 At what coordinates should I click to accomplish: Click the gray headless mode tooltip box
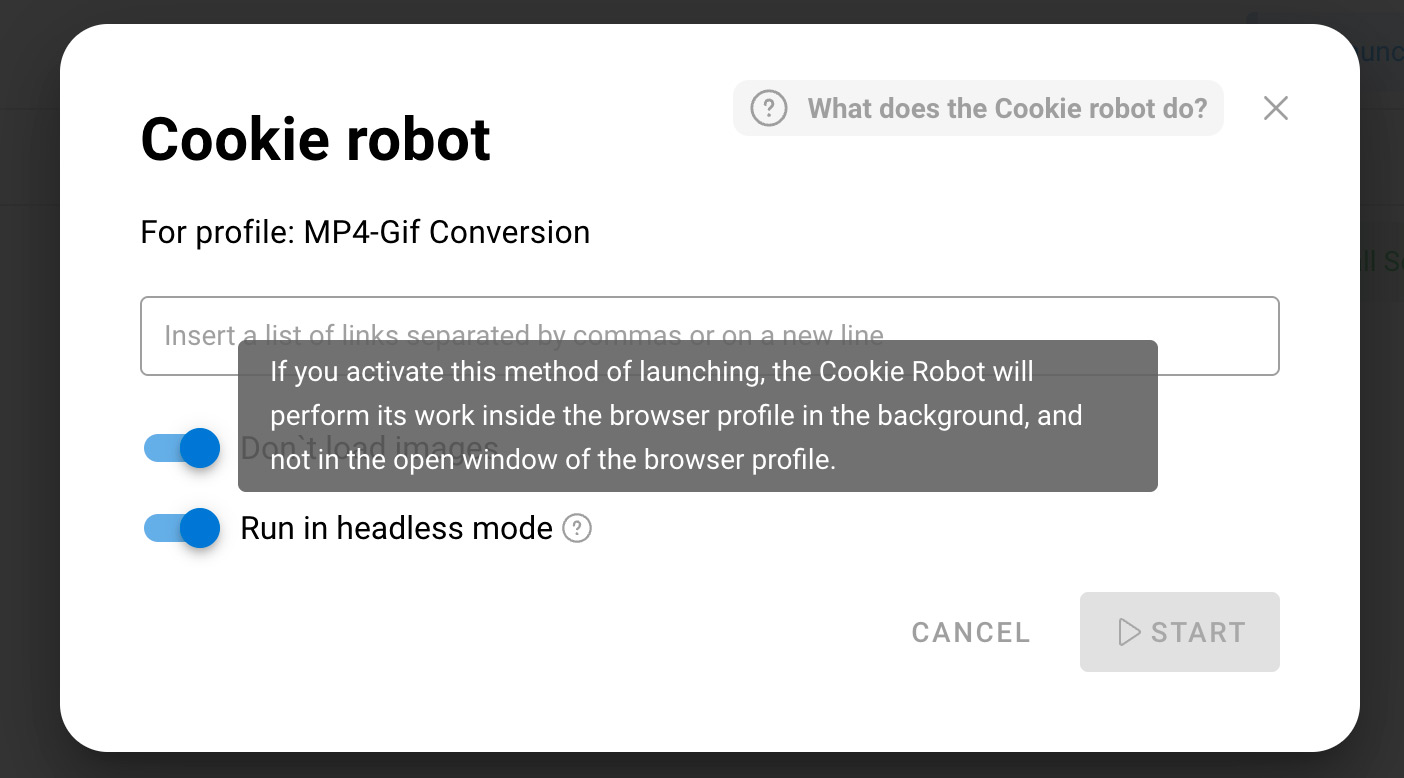coord(697,416)
